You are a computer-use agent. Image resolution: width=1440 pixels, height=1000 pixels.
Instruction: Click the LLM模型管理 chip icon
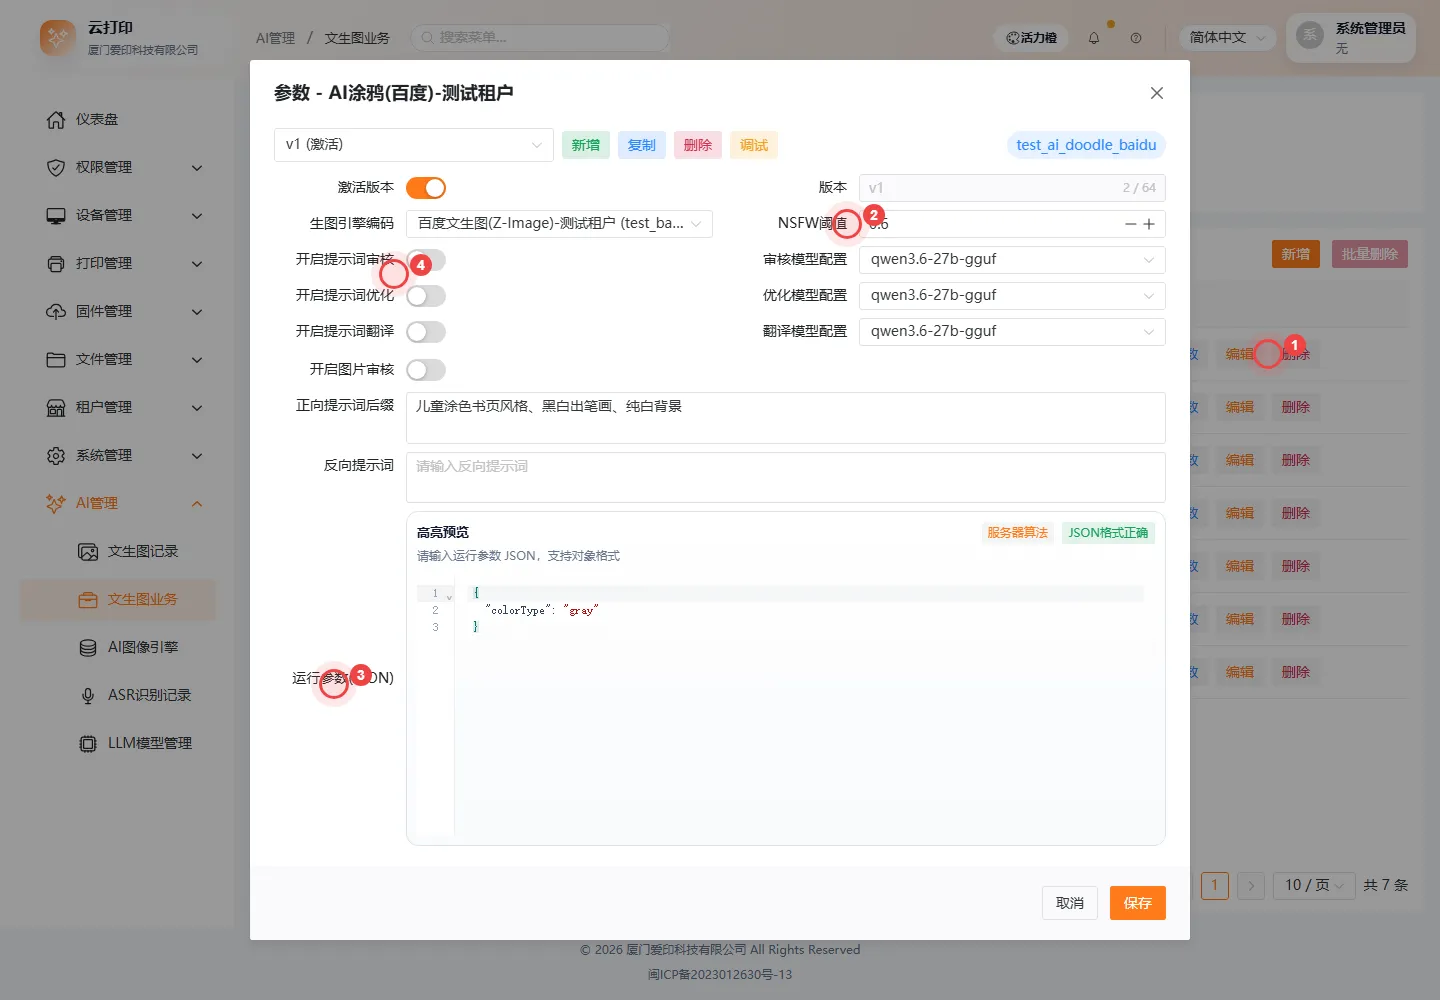click(x=88, y=743)
